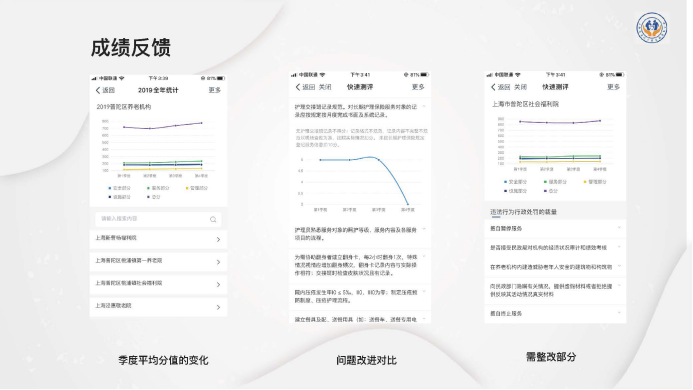Tap the search magnifier icon in search box

pos(213,219)
